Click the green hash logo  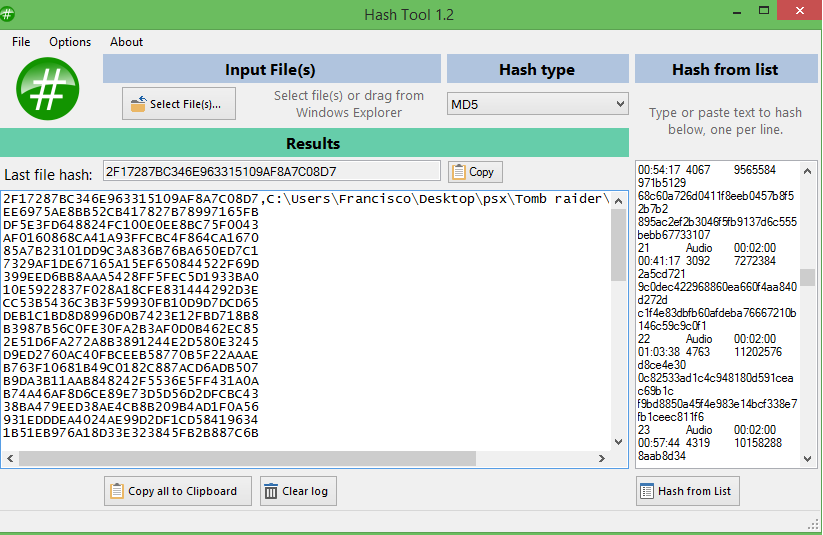pyautogui.click(x=48, y=89)
